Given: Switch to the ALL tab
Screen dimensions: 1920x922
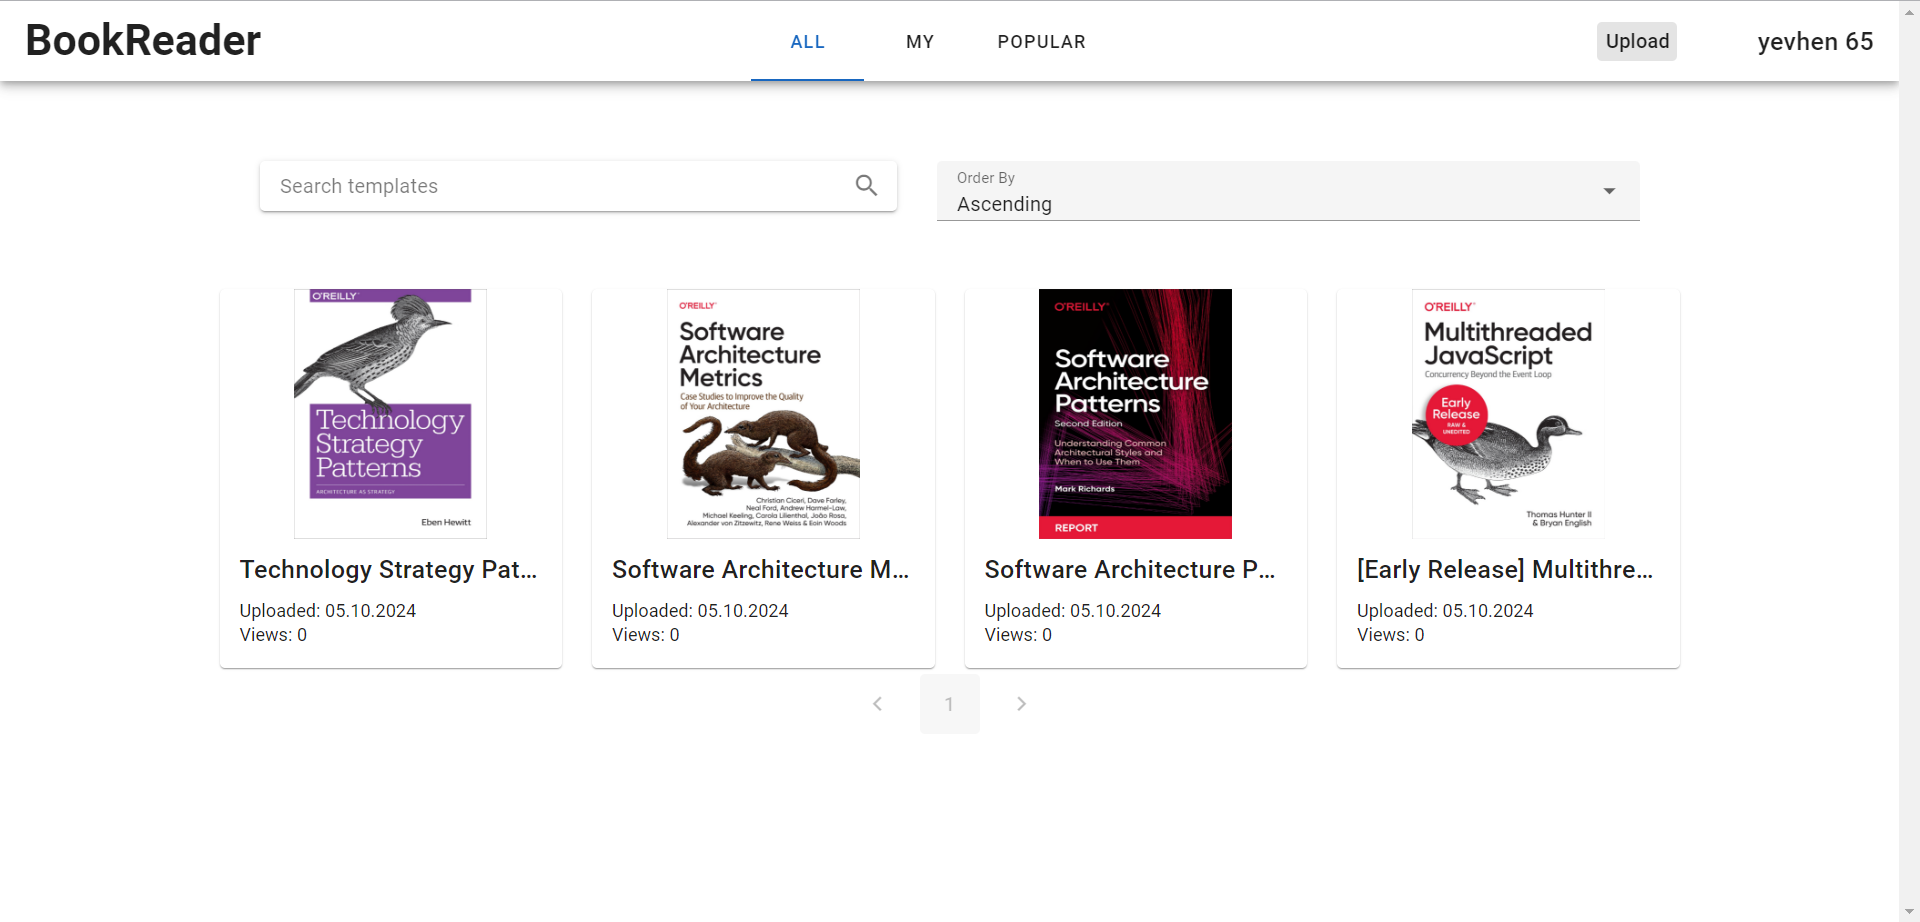Looking at the screenshot, I should [x=807, y=42].
